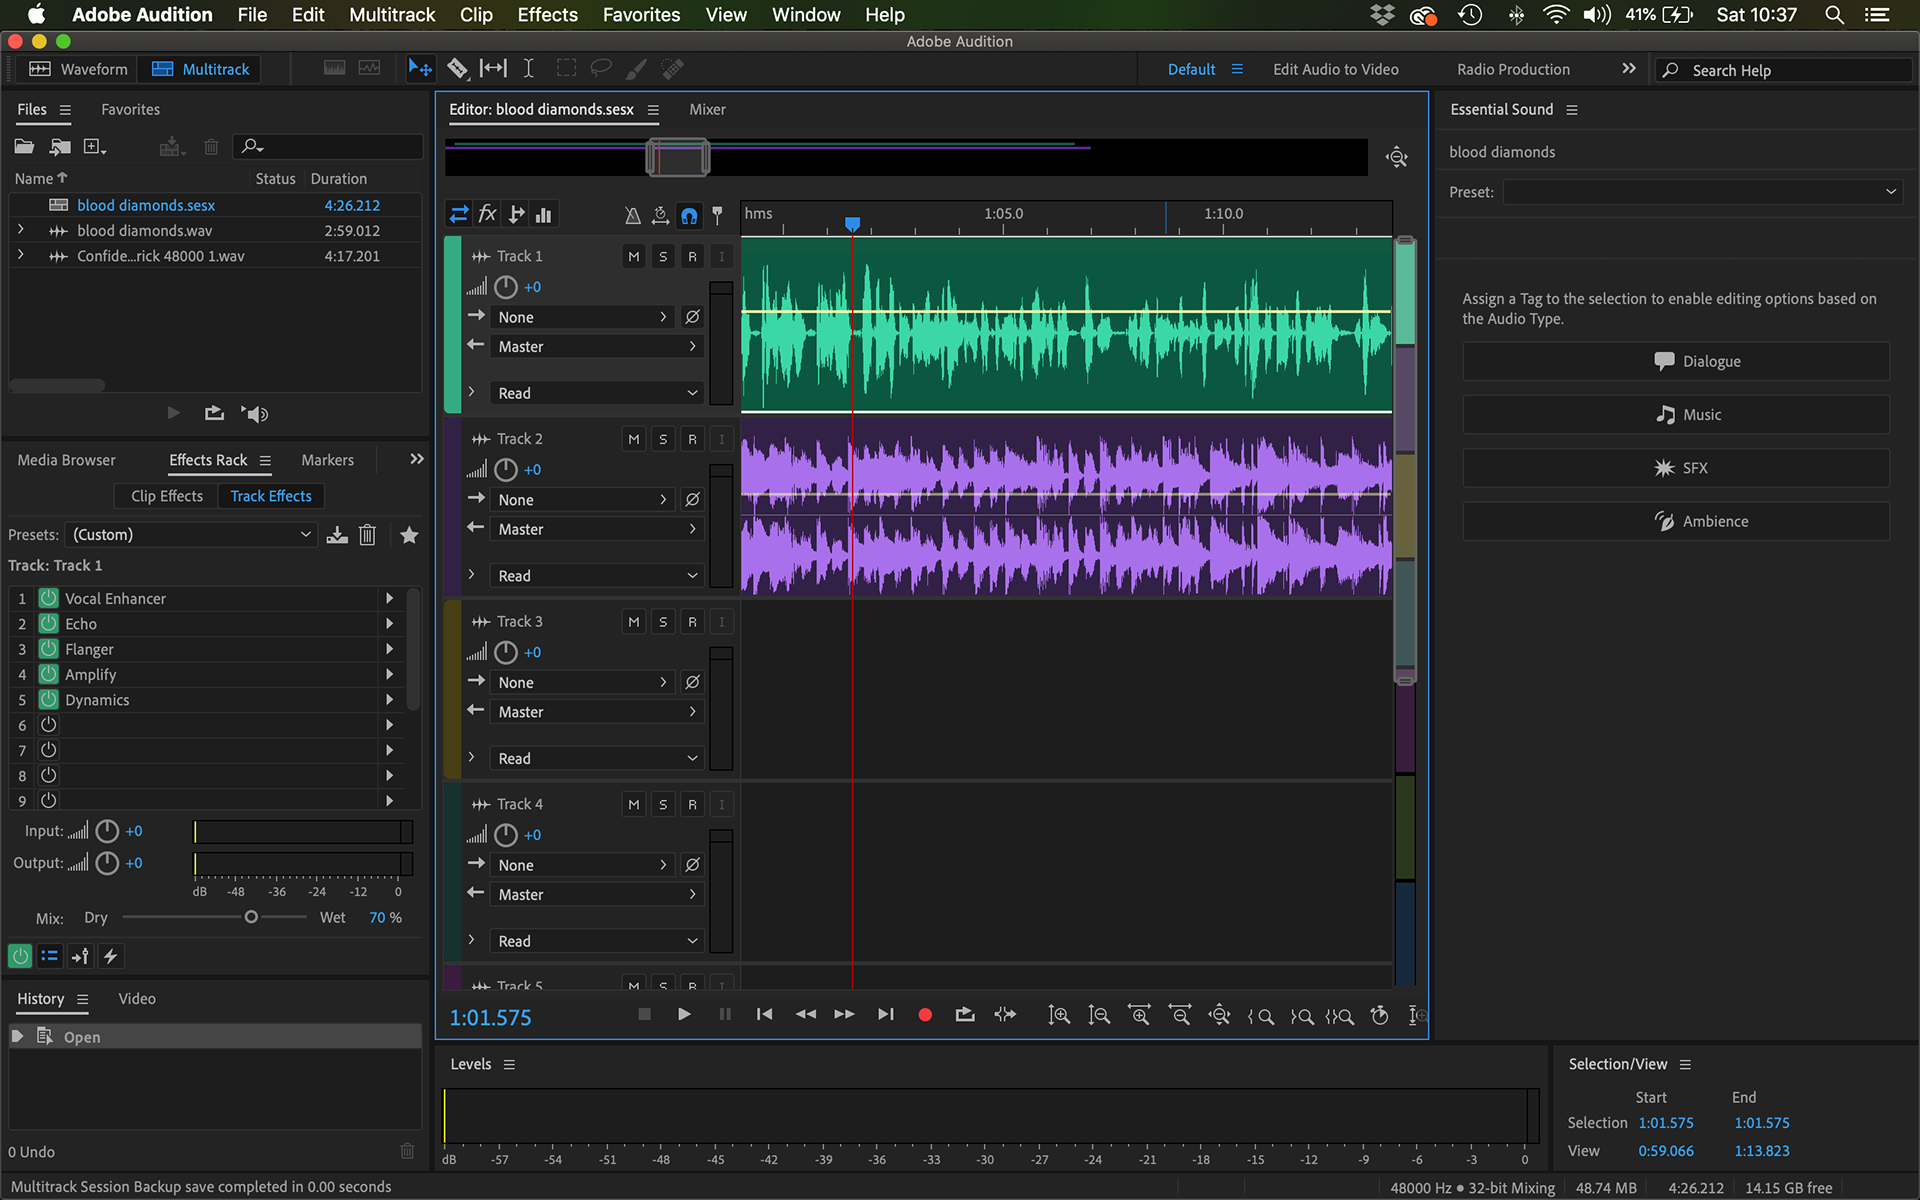This screenshot has width=1920, height=1200.
Task: Click the lightning apply-effects icon in rack
Action: click(x=111, y=956)
